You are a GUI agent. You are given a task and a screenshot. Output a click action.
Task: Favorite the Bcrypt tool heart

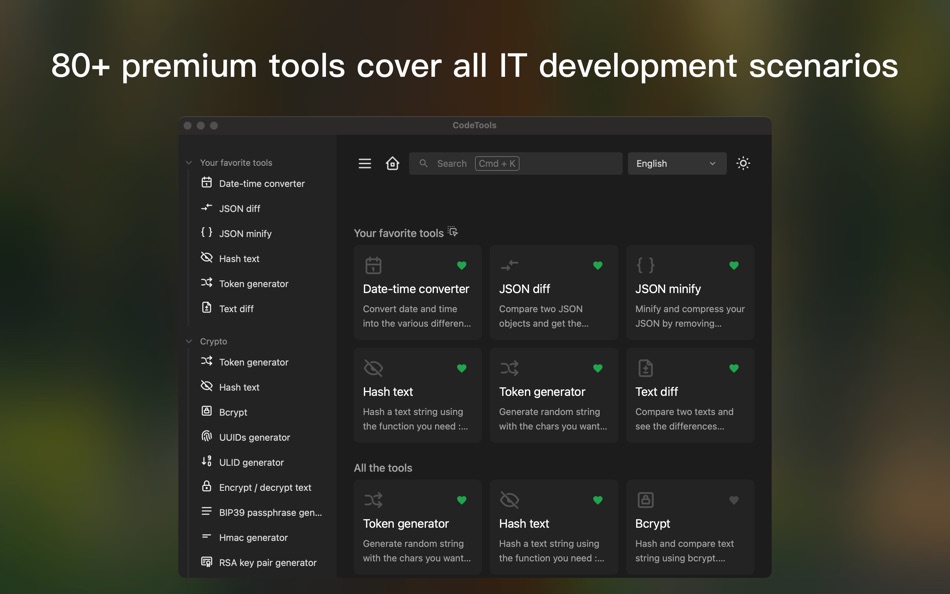pos(733,500)
